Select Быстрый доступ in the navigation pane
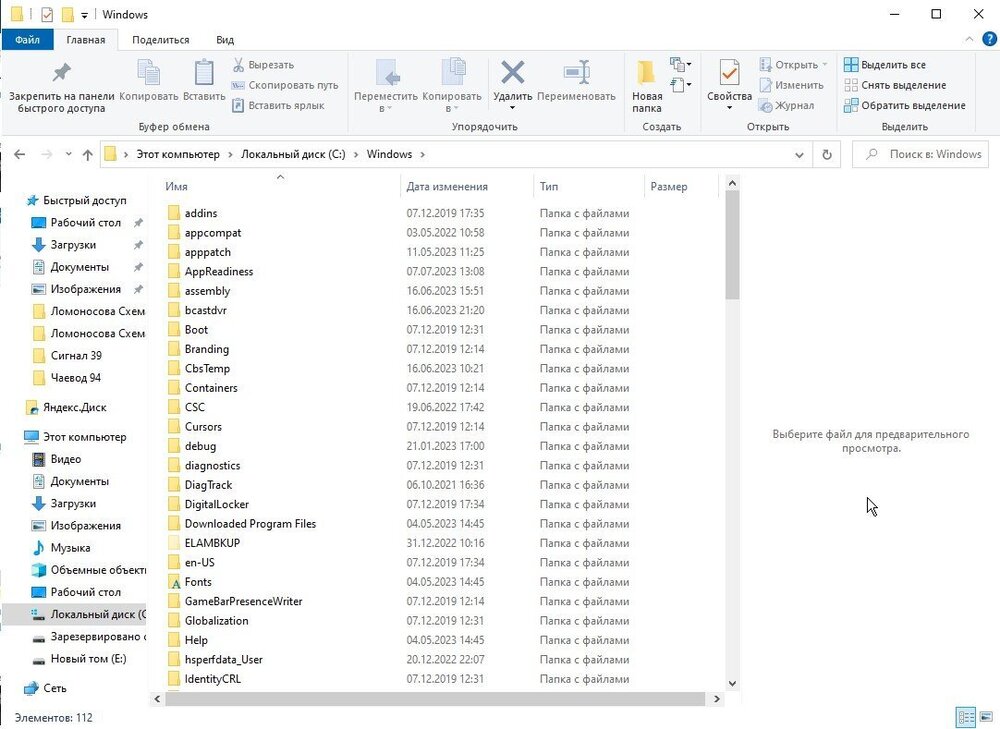 pyautogui.click(x=85, y=200)
